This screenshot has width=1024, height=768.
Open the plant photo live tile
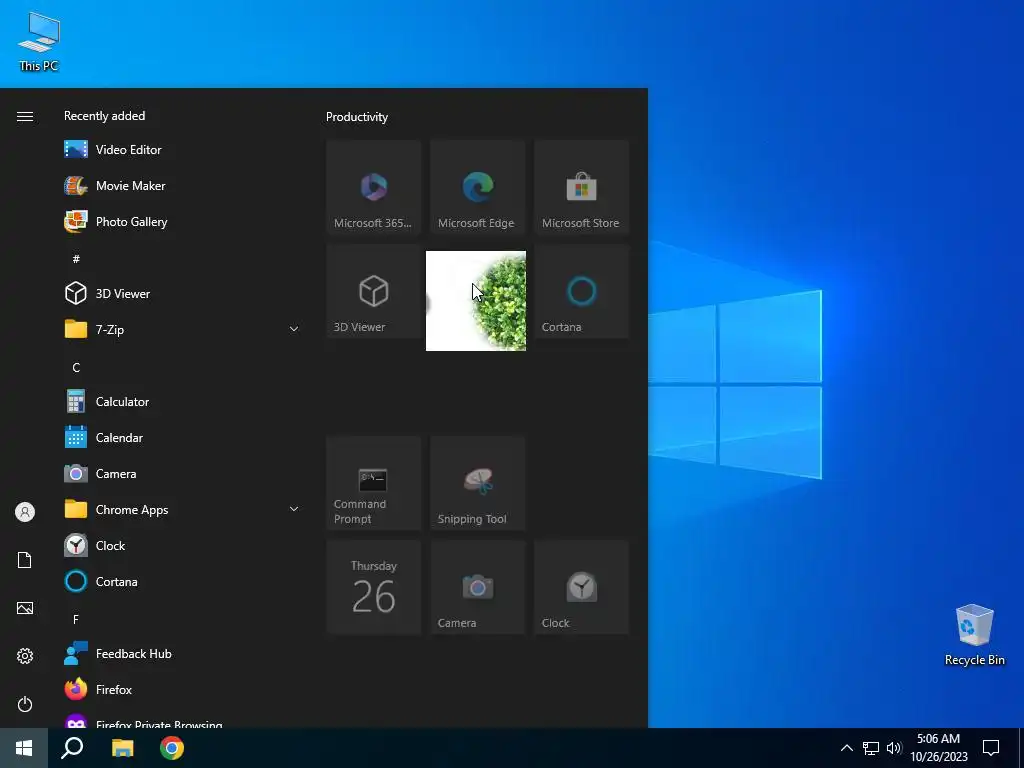[x=476, y=301]
